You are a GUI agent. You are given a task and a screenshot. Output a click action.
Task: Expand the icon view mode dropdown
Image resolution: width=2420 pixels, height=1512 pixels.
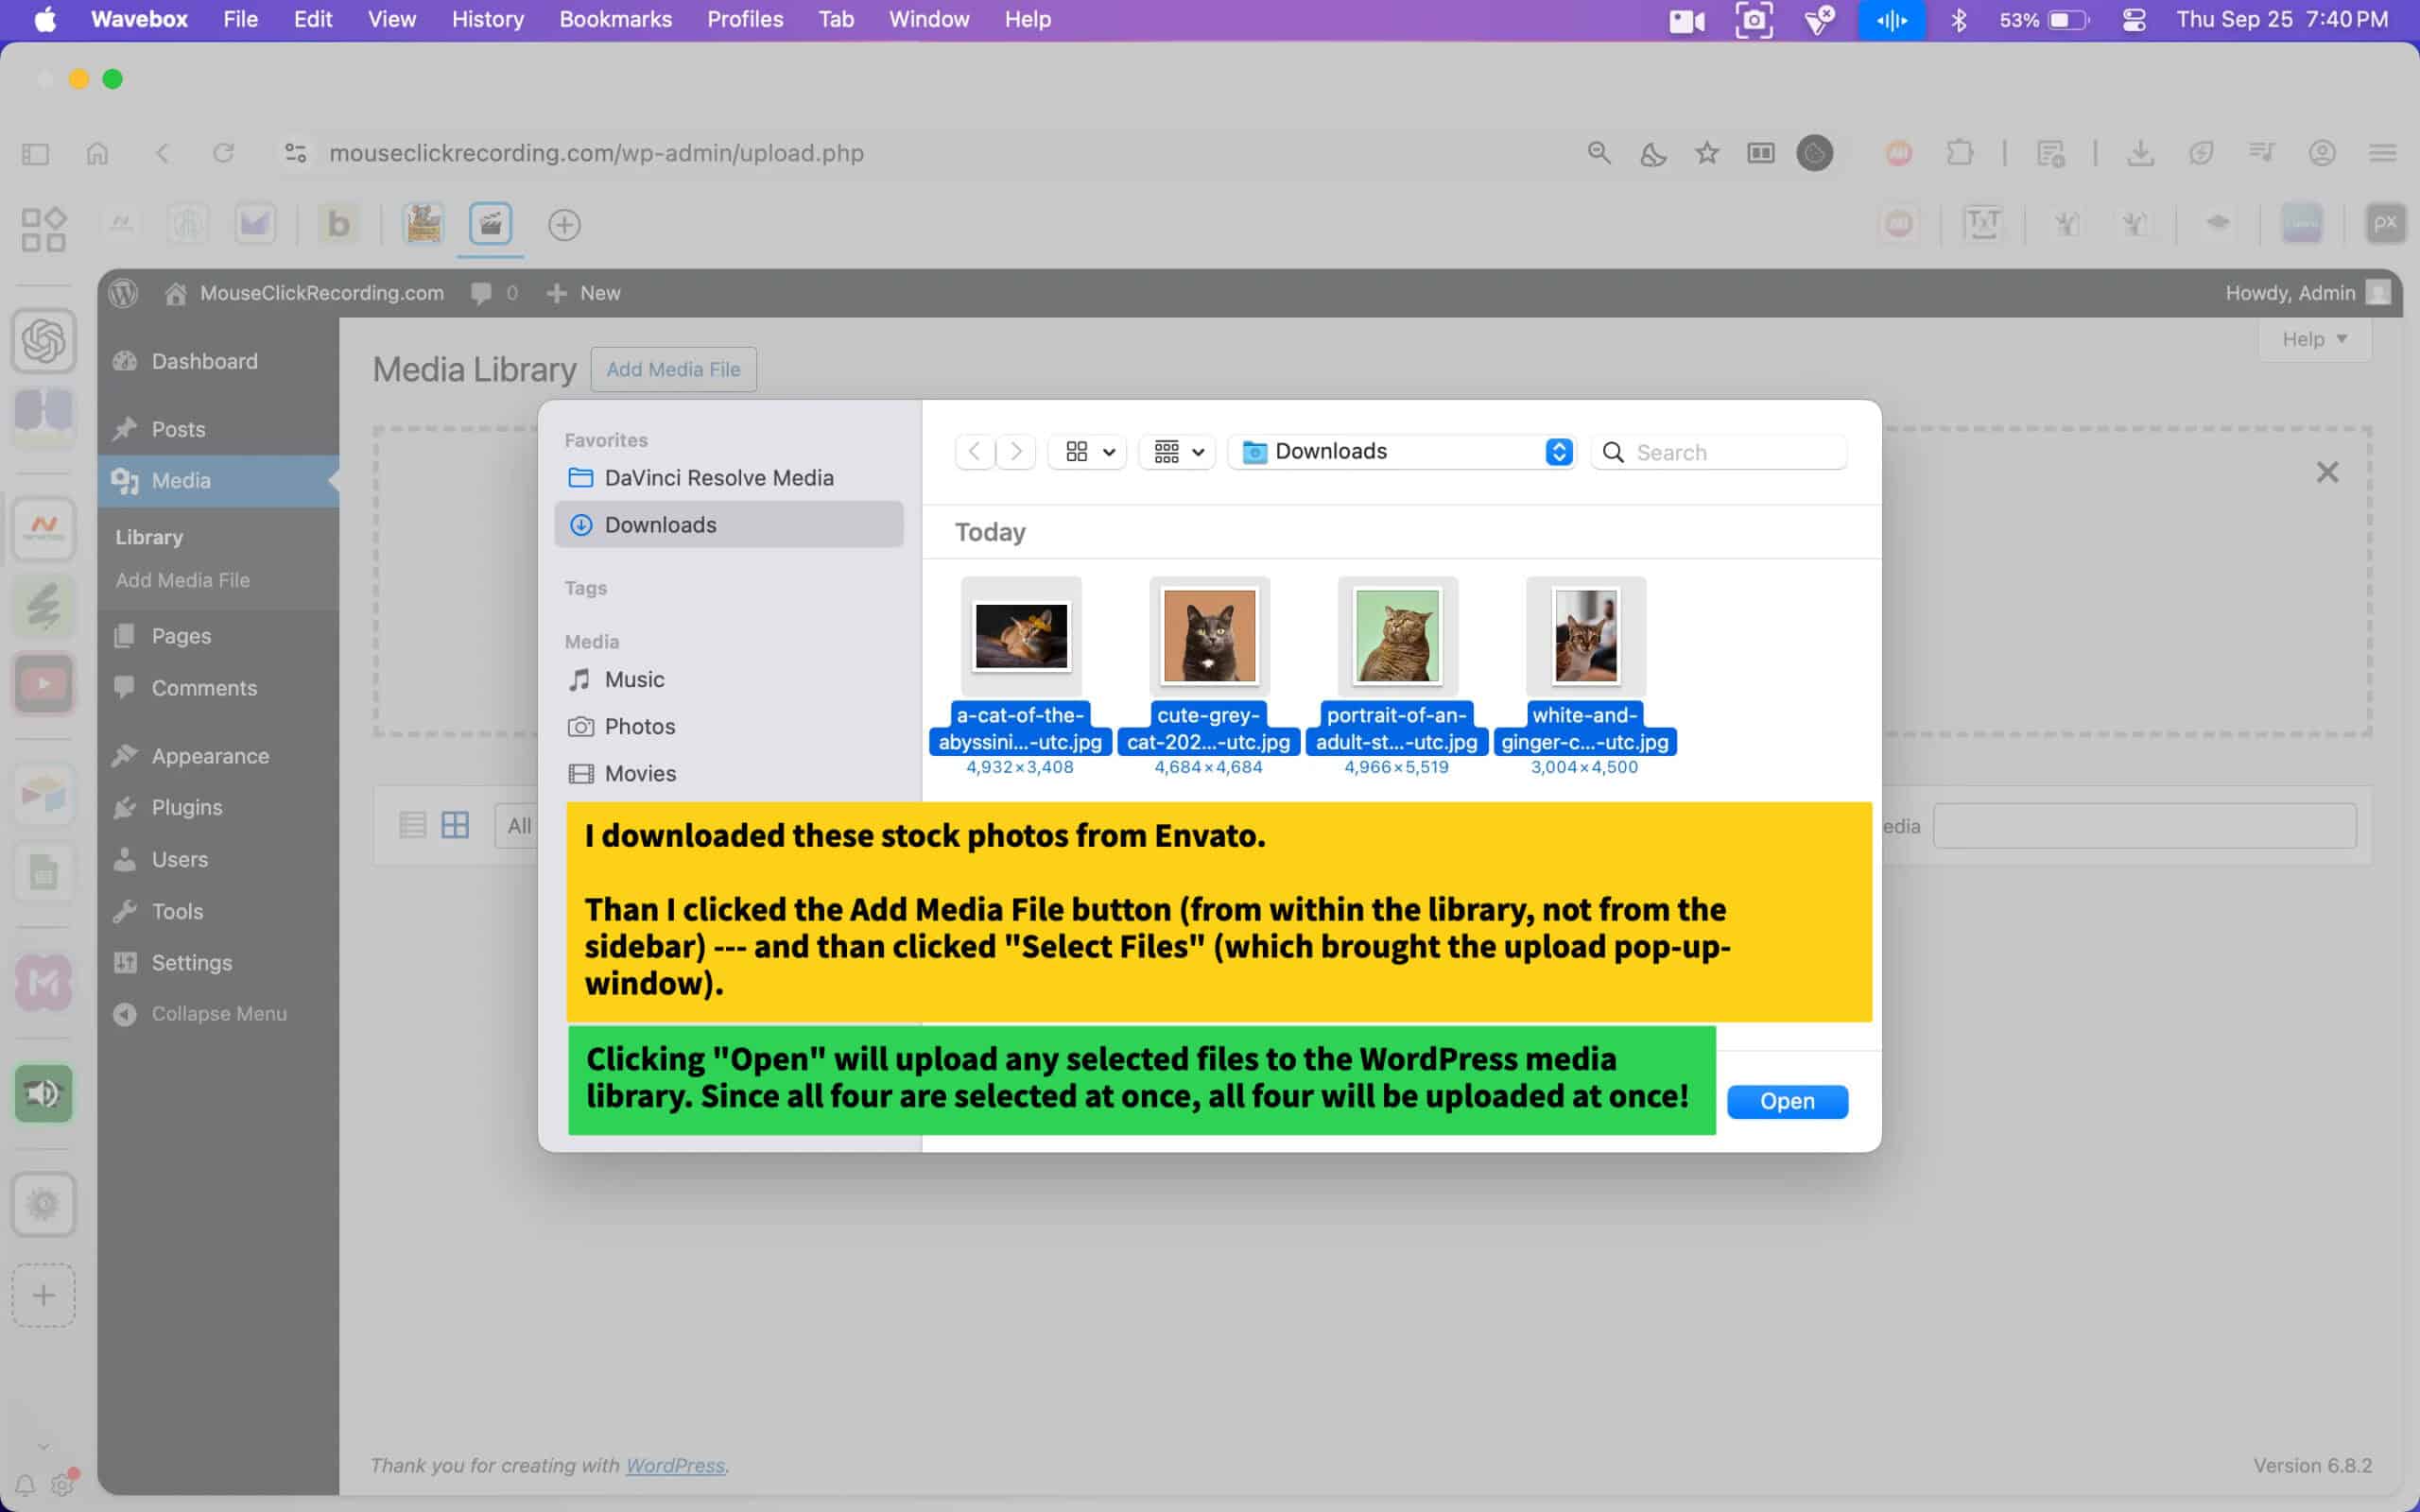click(1088, 452)
